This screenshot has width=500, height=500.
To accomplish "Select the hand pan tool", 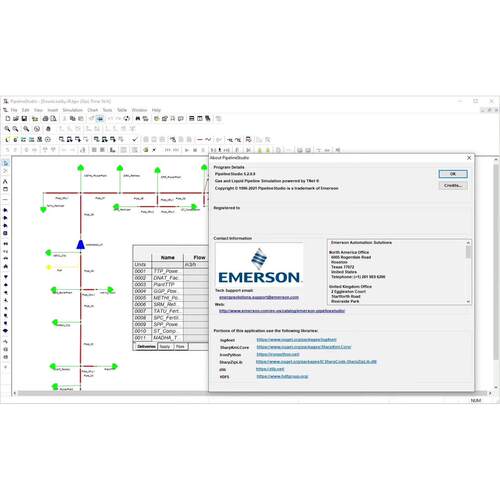I will (x=48, y=129).
